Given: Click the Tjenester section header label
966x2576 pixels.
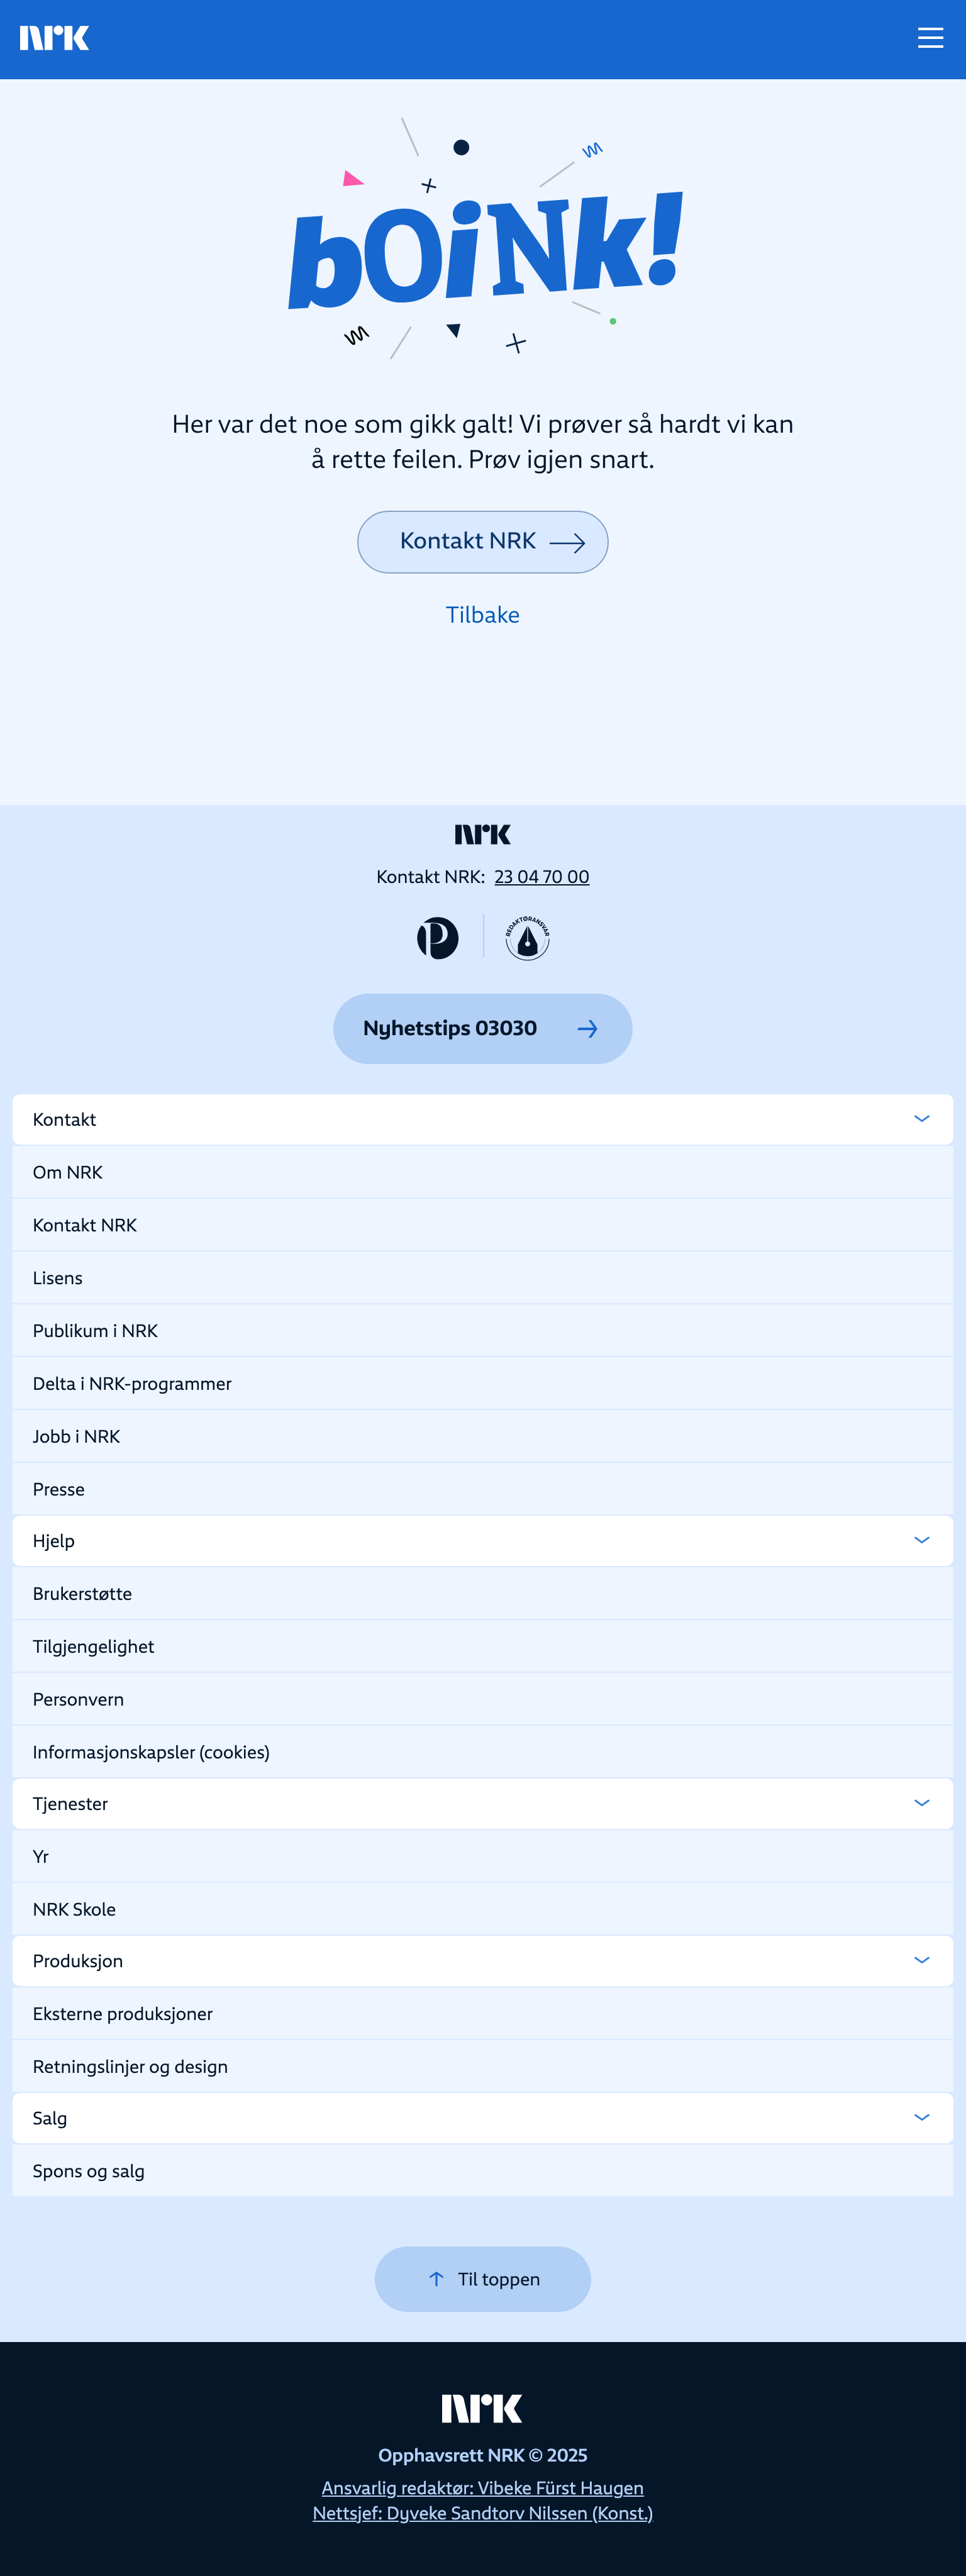Looking at the screenshot, I should click(x=70, y=1804).
